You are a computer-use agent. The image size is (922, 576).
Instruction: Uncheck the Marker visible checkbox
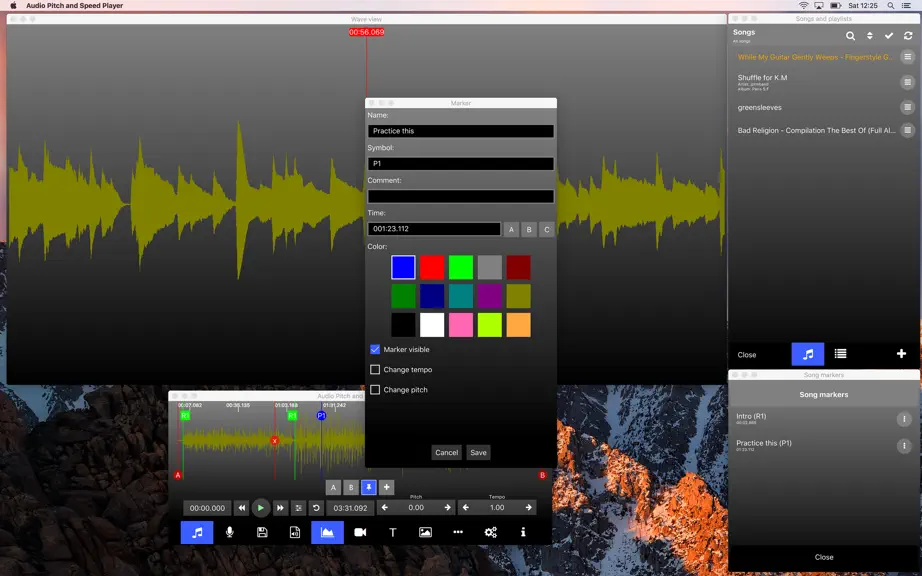pyautogui.click(x=375, y=349)
